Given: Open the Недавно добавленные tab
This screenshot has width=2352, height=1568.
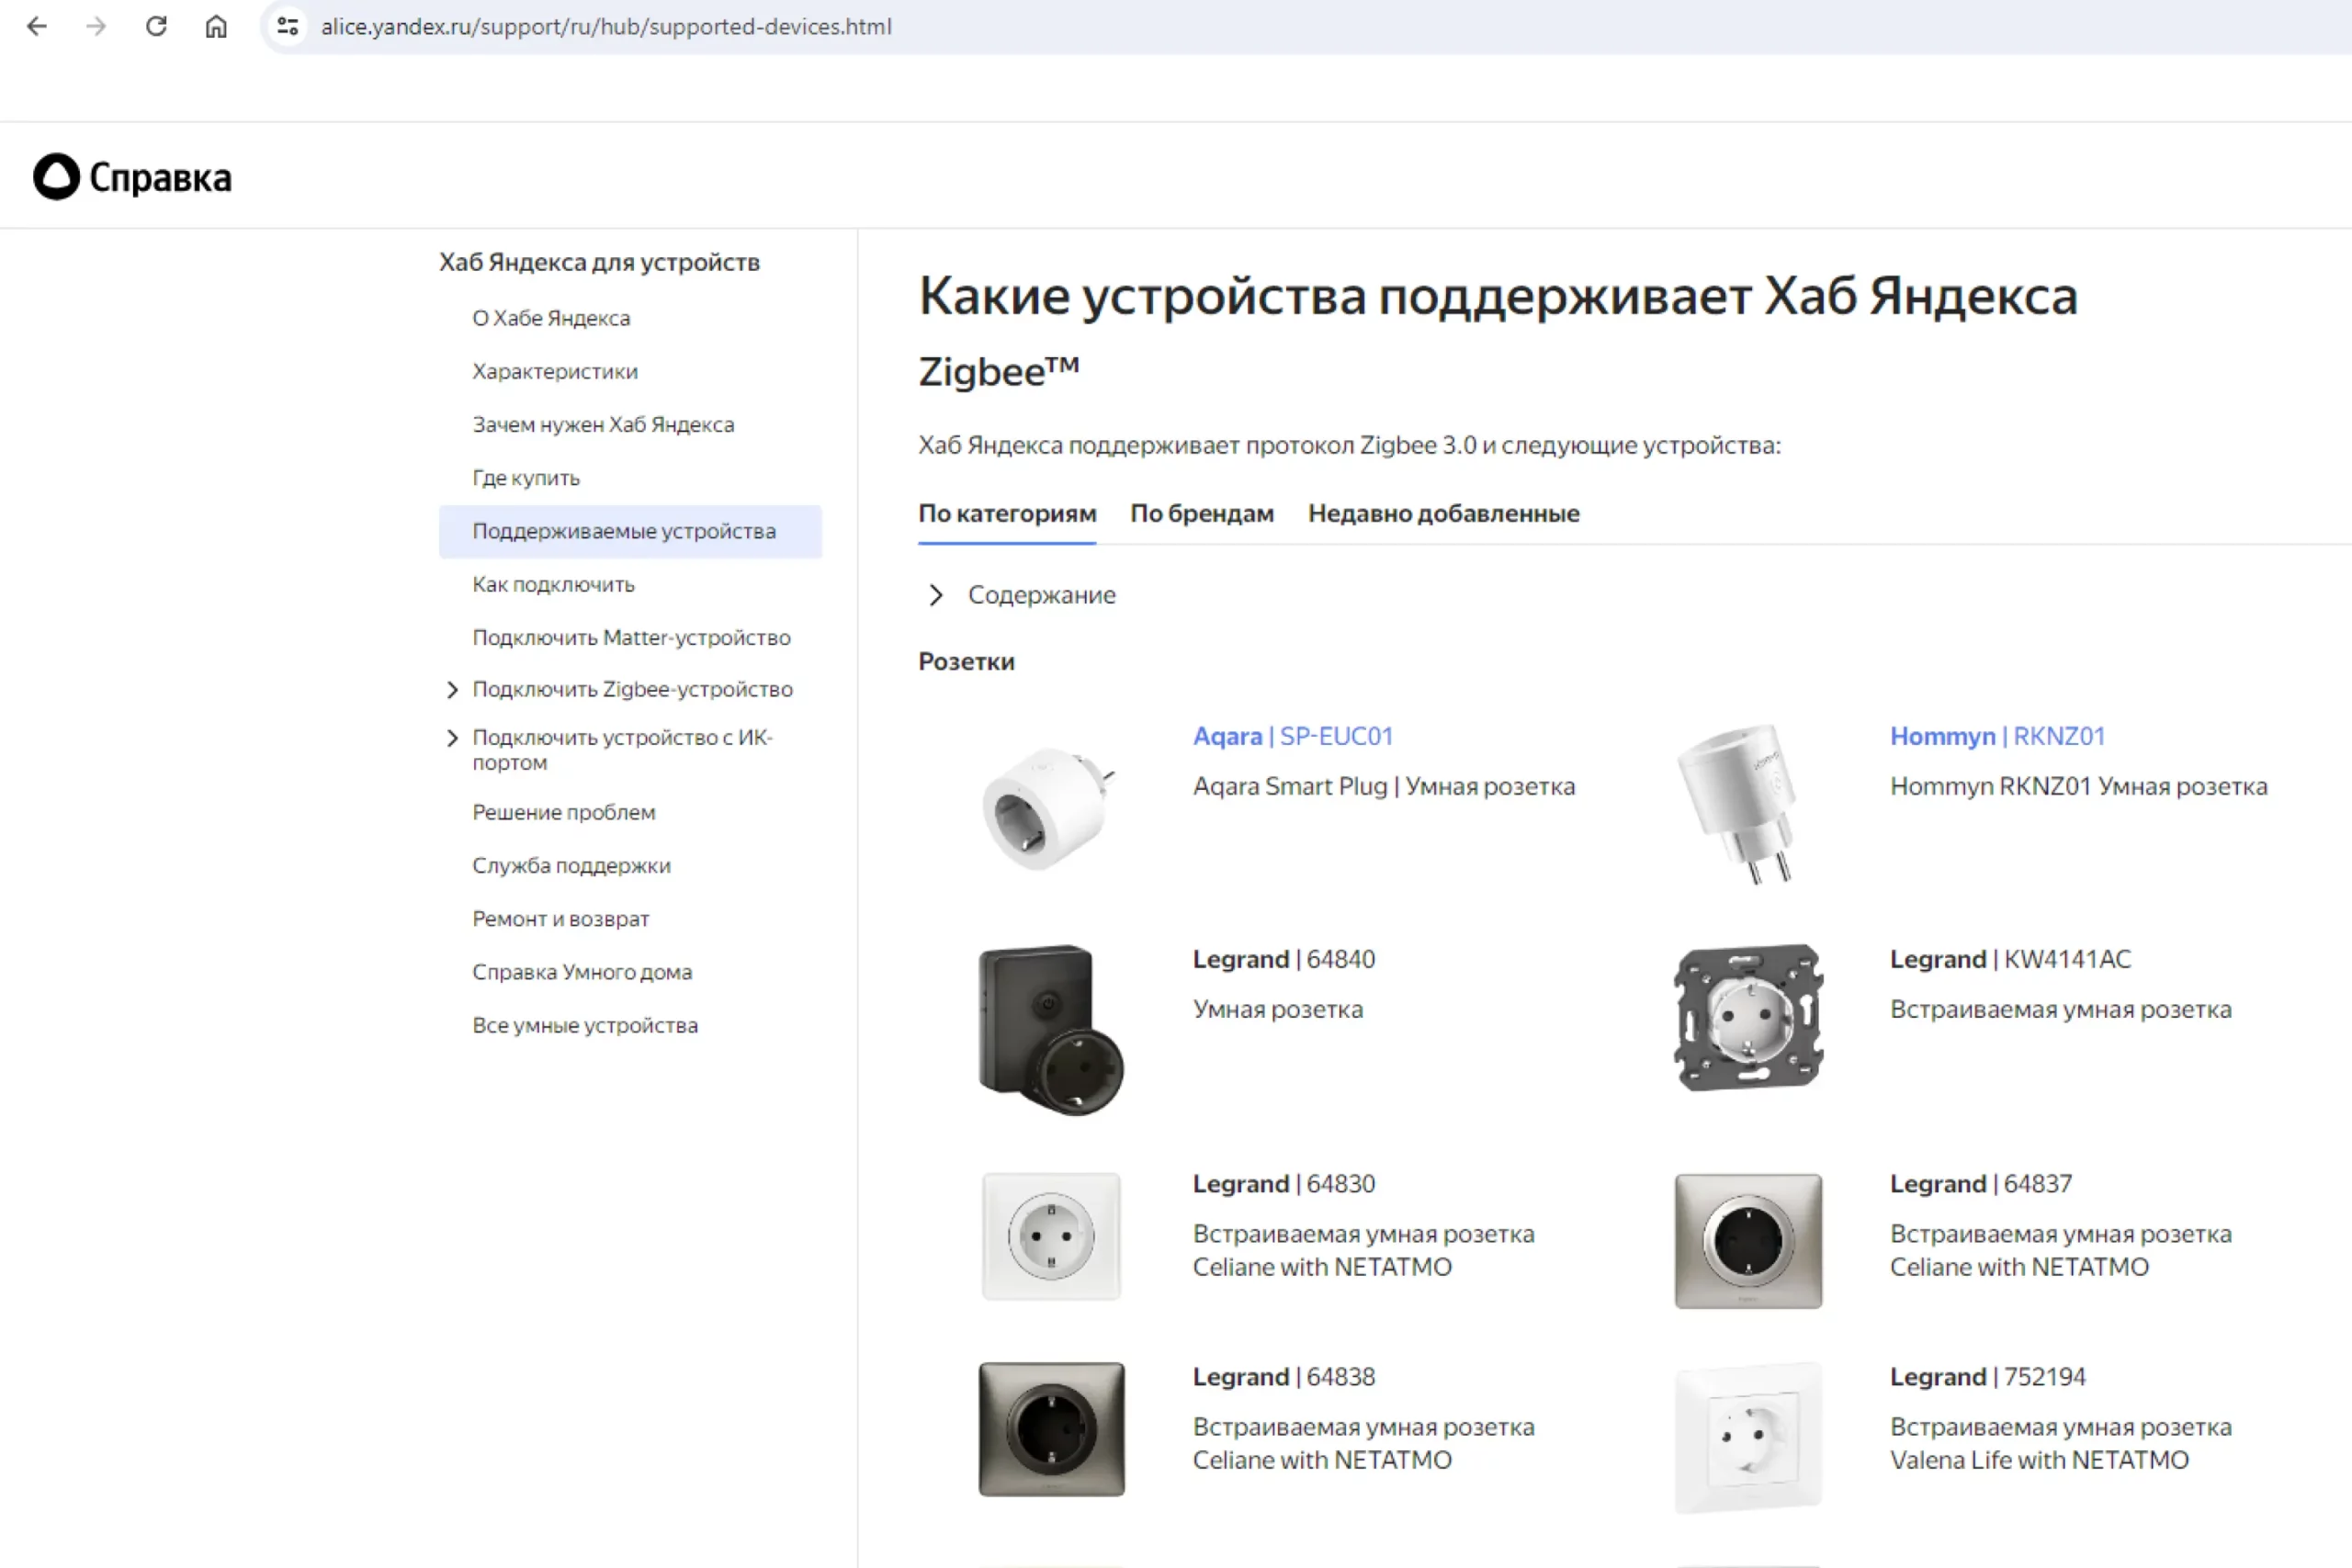Looking at the screenshot, I should [1443, 514].
